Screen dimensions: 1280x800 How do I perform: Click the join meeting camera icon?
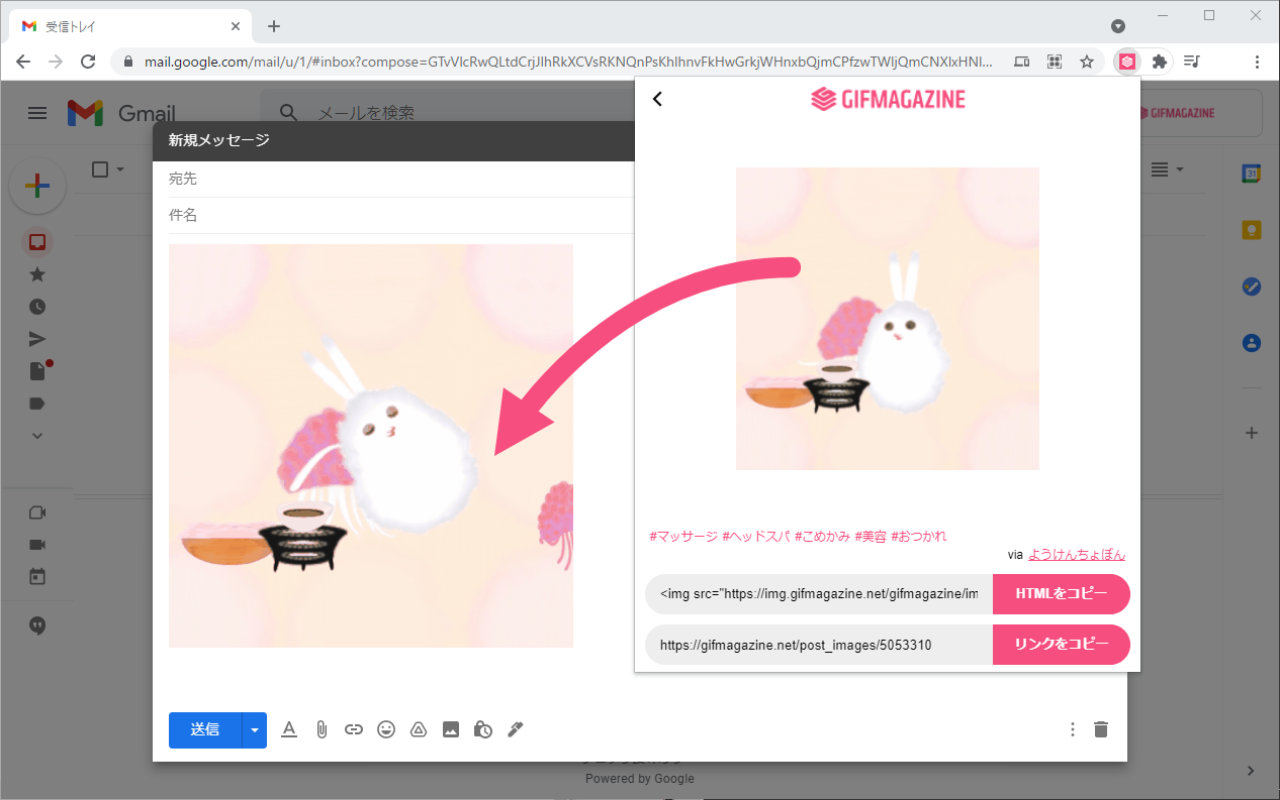click(37, 545)
